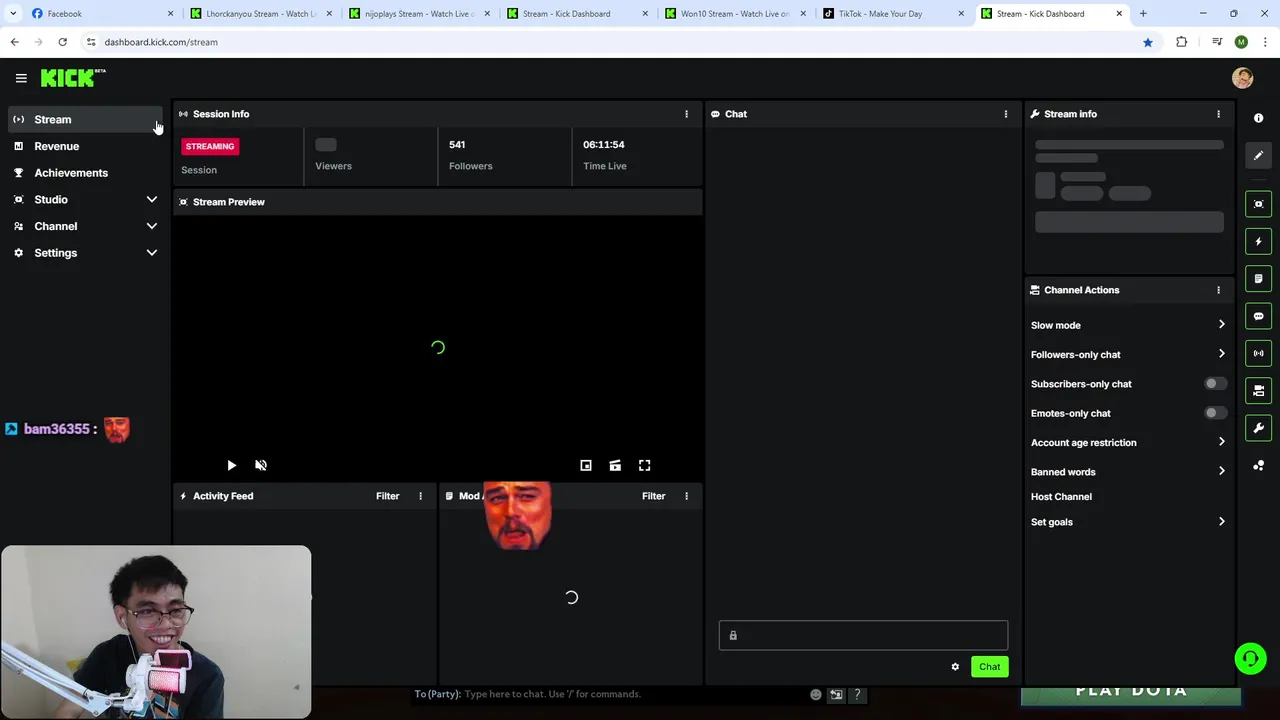1280x720 pixels.
Task: Toggle the Stream Preview widget icon in sidebar
Action: [1258, 204]
